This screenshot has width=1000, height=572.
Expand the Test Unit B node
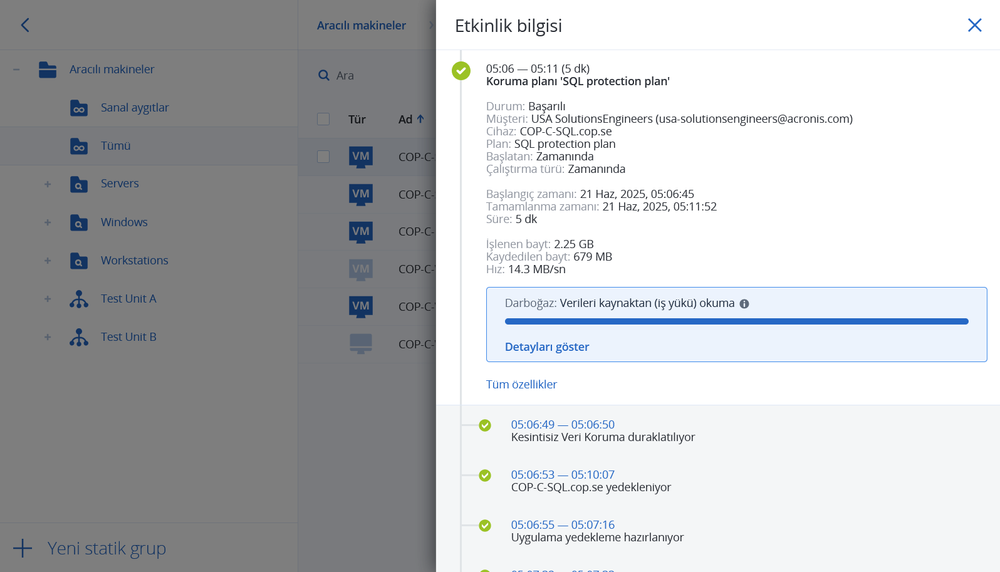47,337
